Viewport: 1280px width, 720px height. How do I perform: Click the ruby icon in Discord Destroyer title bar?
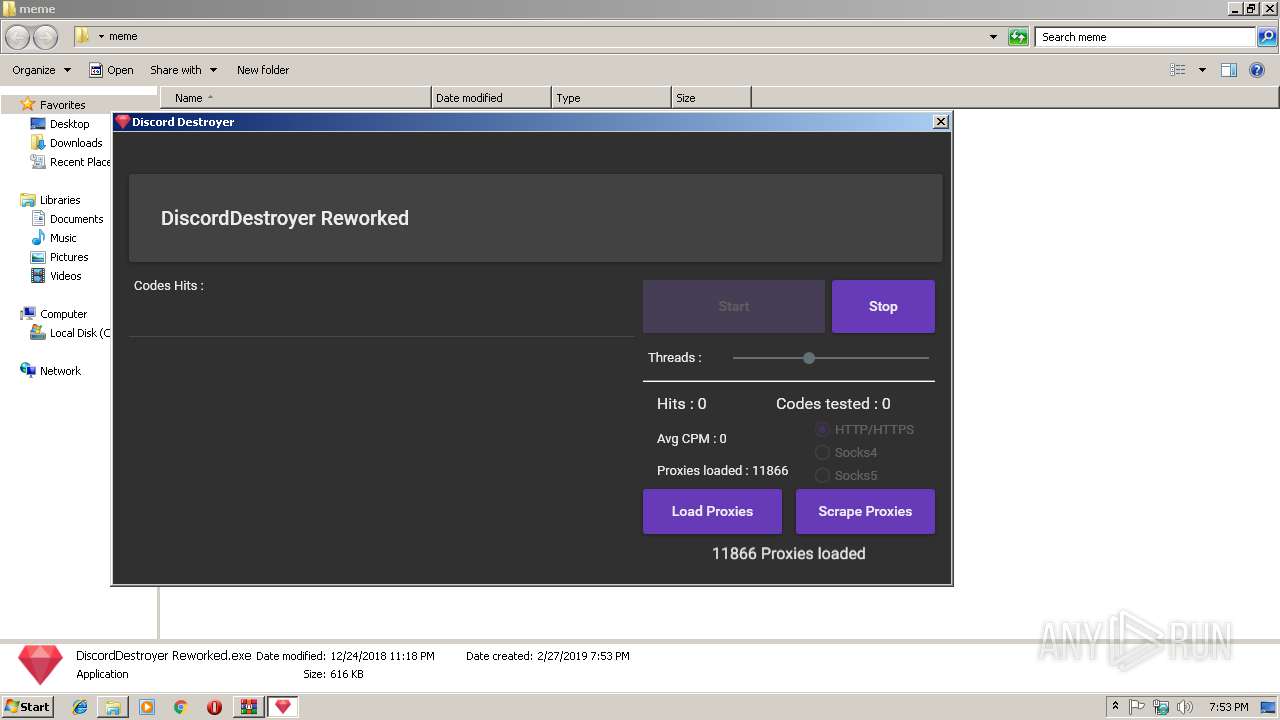(x=123, y=121)
